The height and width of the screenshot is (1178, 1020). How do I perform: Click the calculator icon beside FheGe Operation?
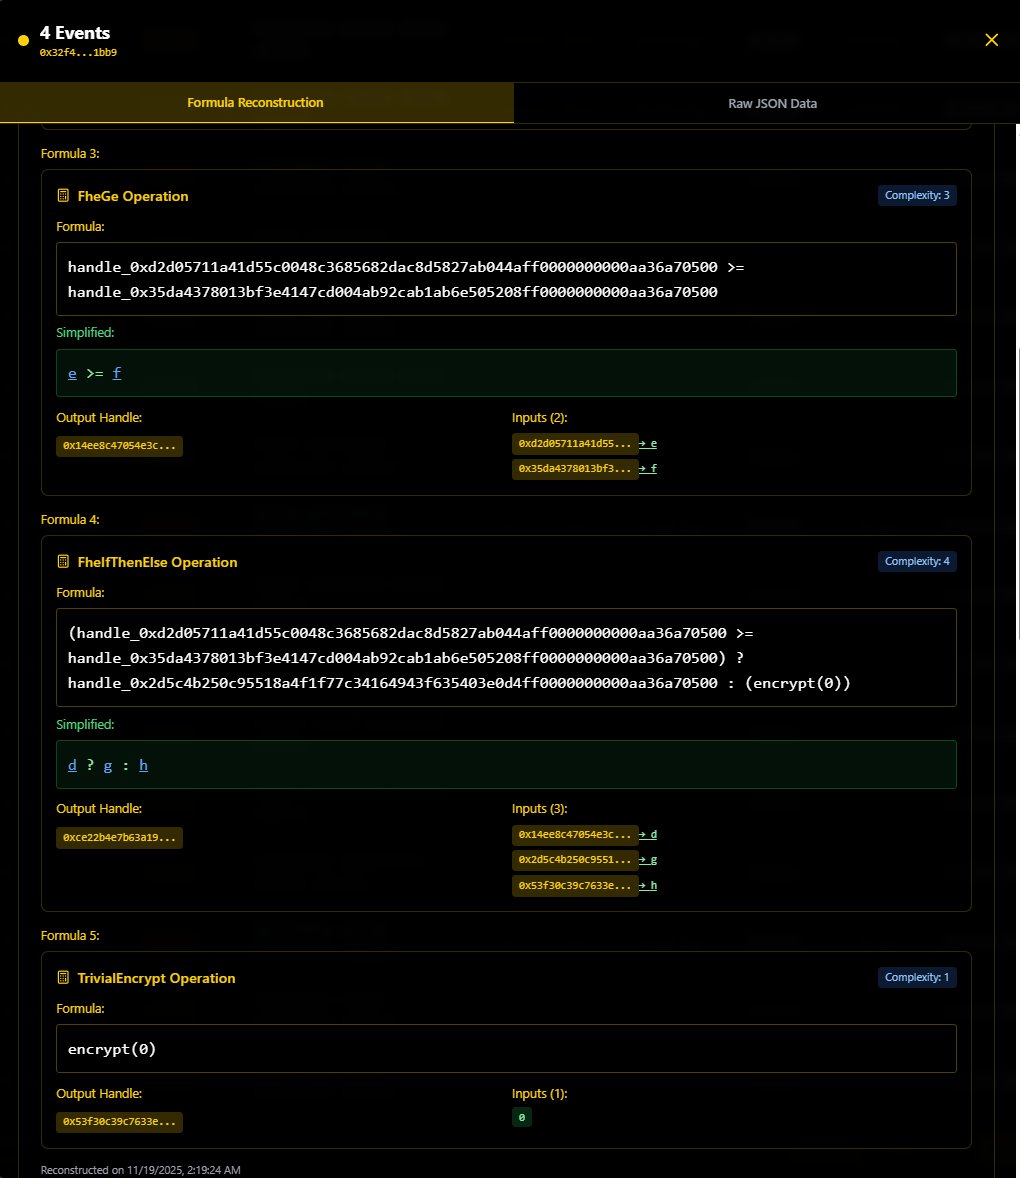[x=63, y=196]
